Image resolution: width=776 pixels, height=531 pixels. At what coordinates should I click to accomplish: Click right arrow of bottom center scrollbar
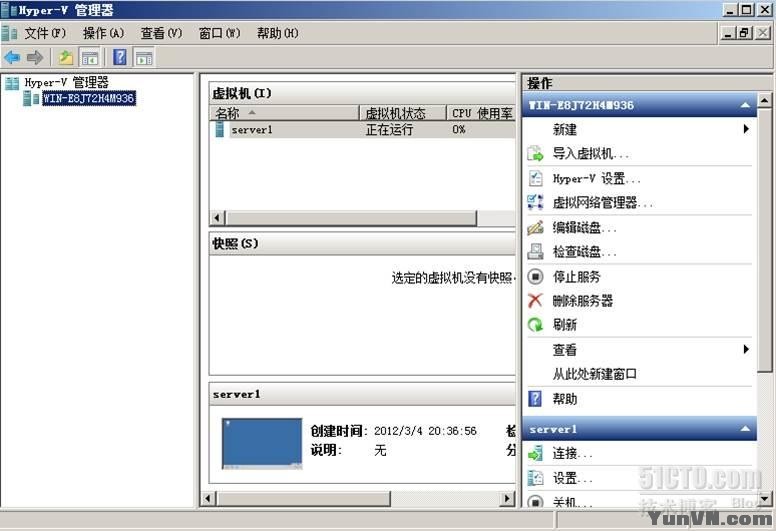pos(507,498)
